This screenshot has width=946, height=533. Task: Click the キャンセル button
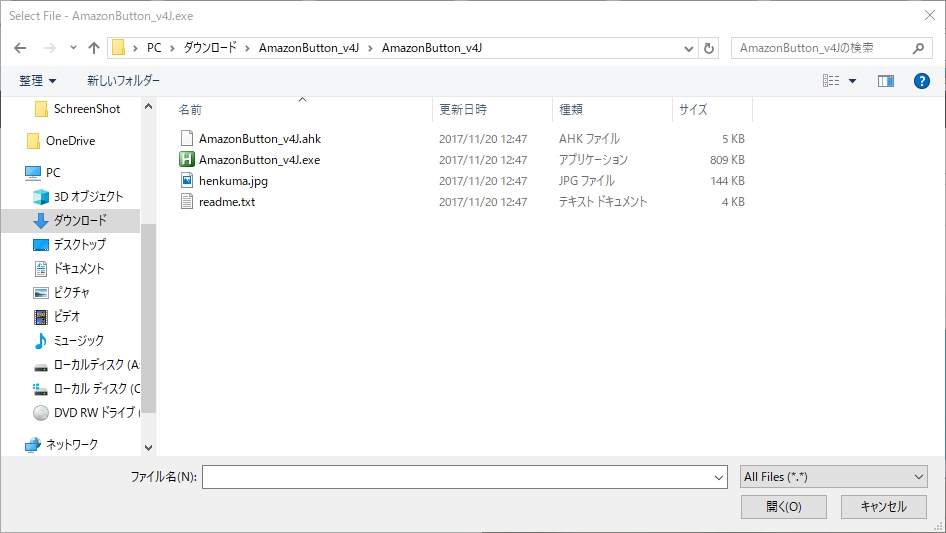coord(884,506)
